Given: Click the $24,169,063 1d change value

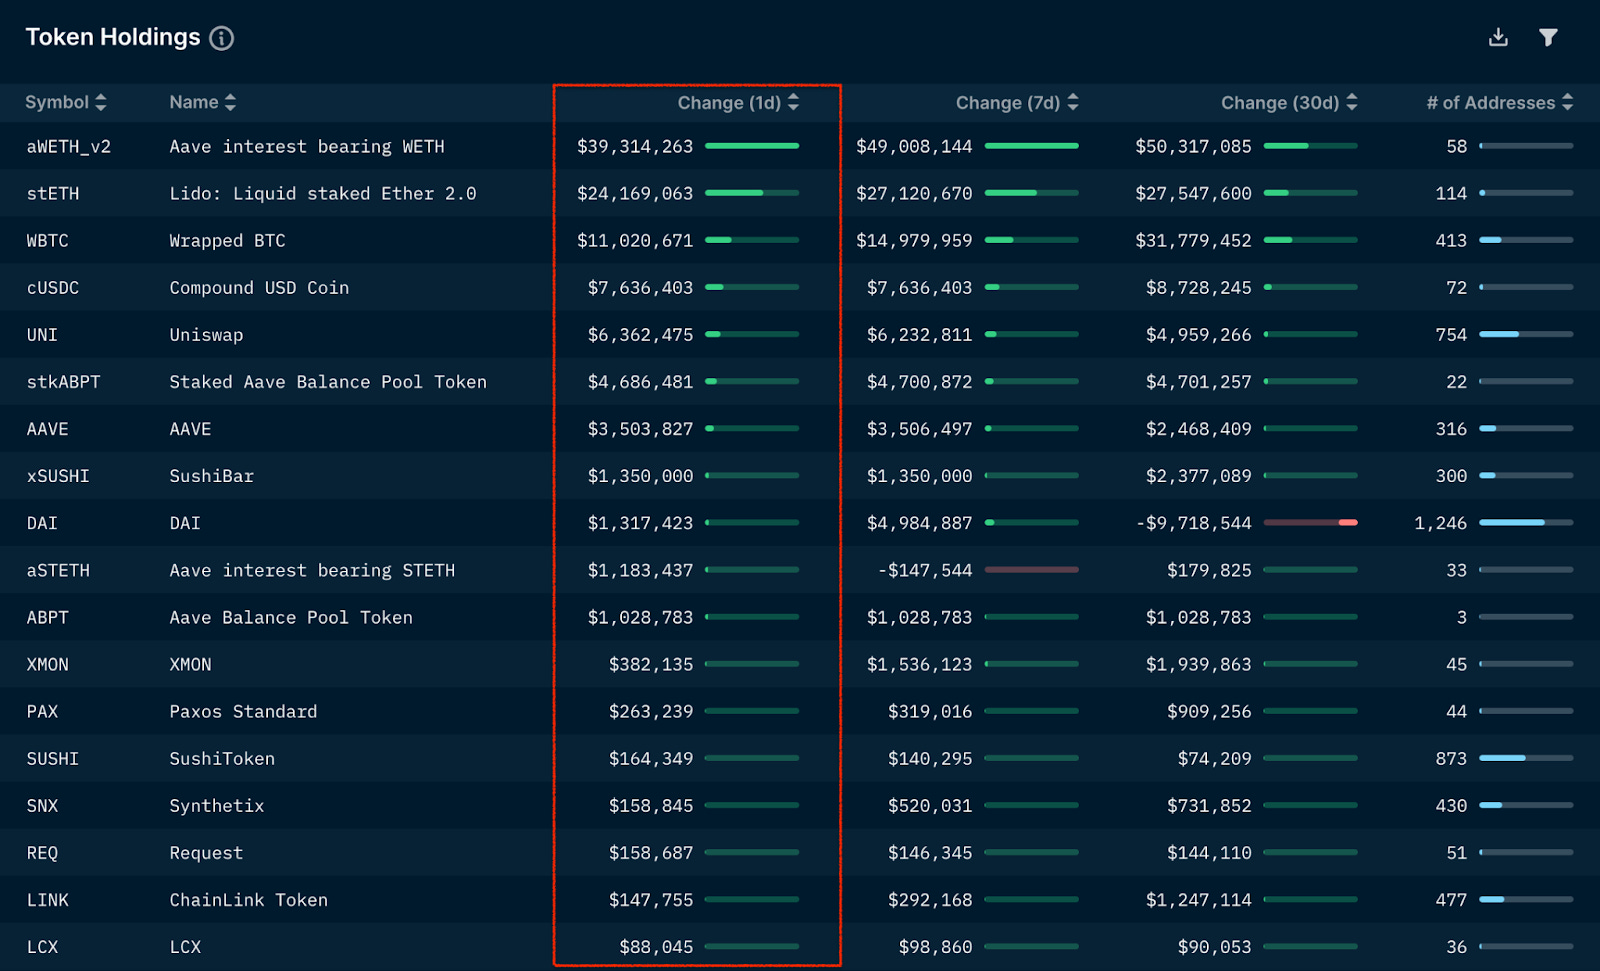Looking at the screenshot, I should tap(635, 194).
